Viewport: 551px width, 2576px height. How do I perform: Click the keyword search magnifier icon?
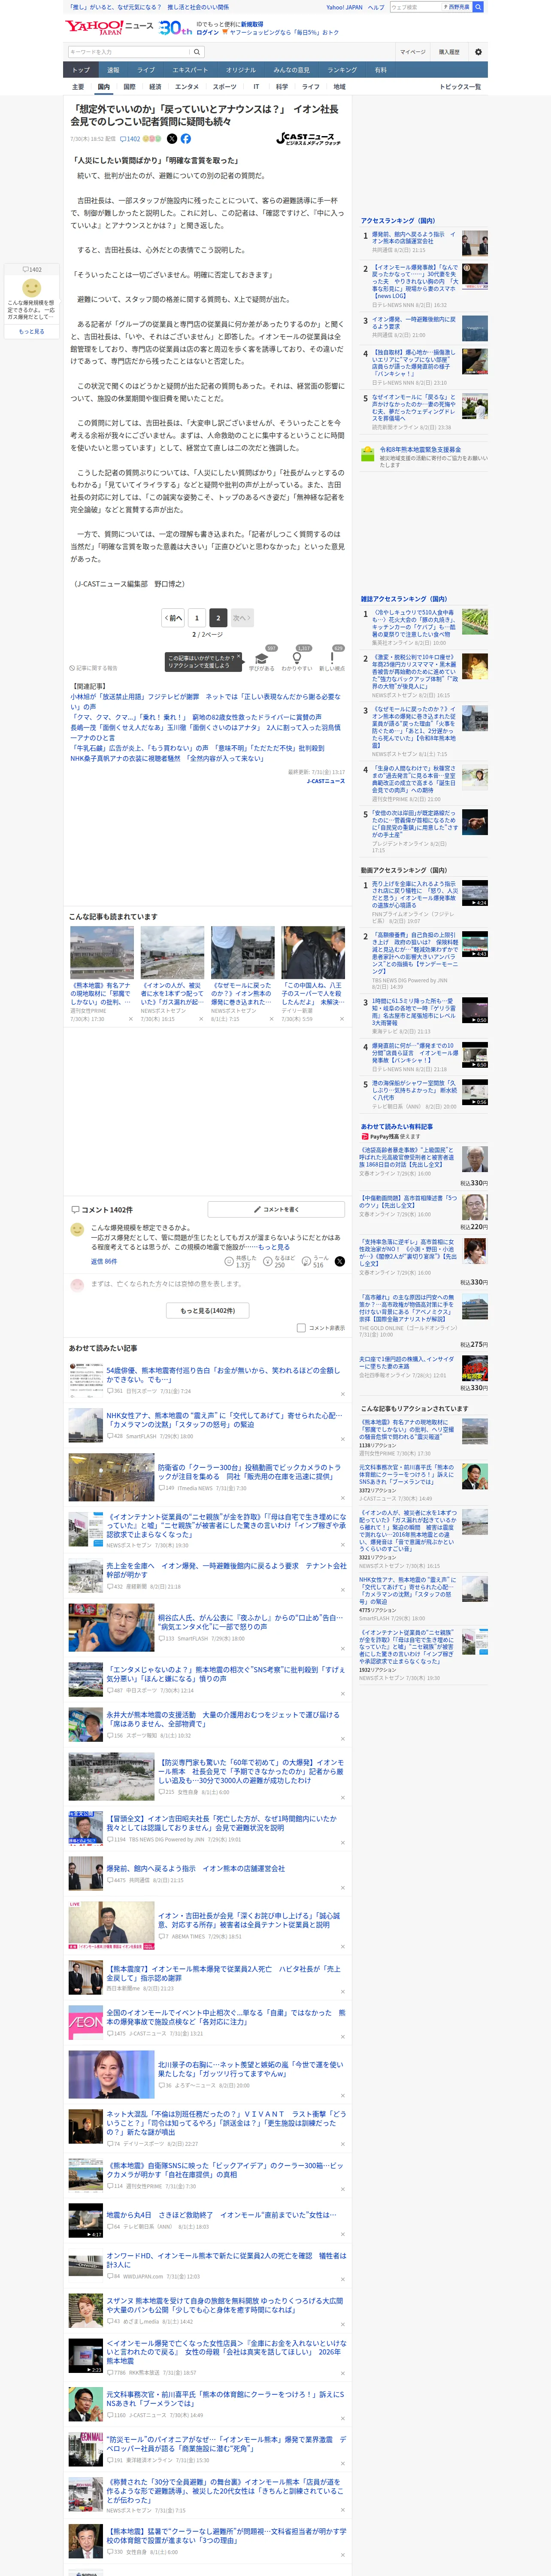pos(197,52)
